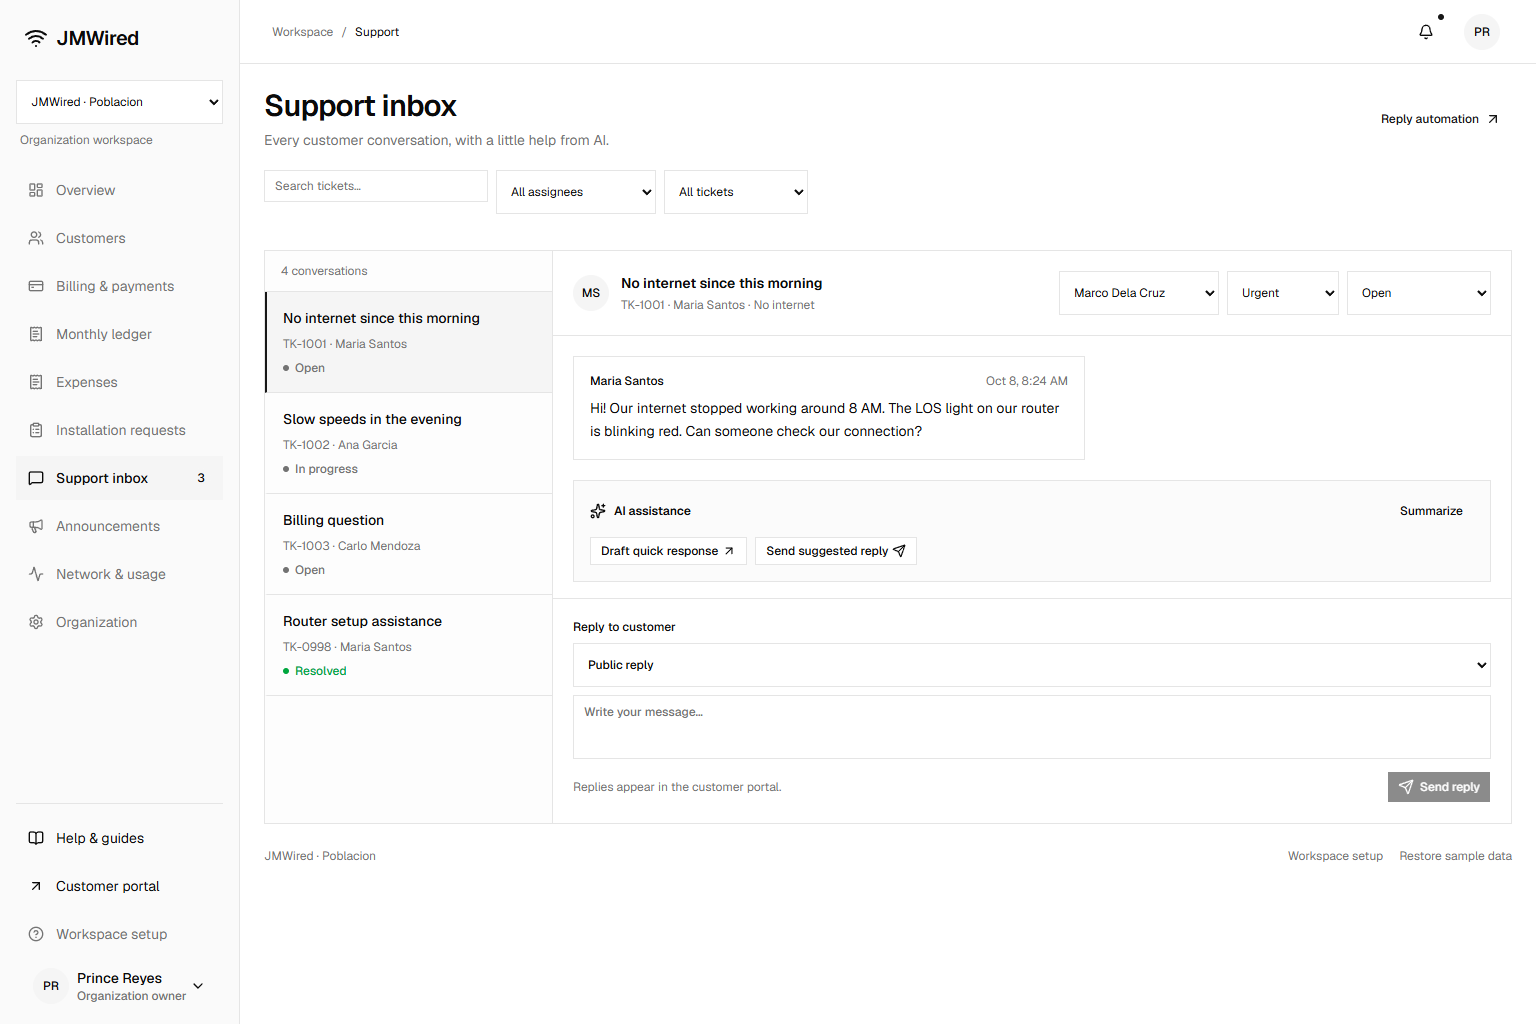The height and width of the screenshot is (1024, 1536).
Task: Open the Urgent priority dropdown
Action: click(1283, 293)
